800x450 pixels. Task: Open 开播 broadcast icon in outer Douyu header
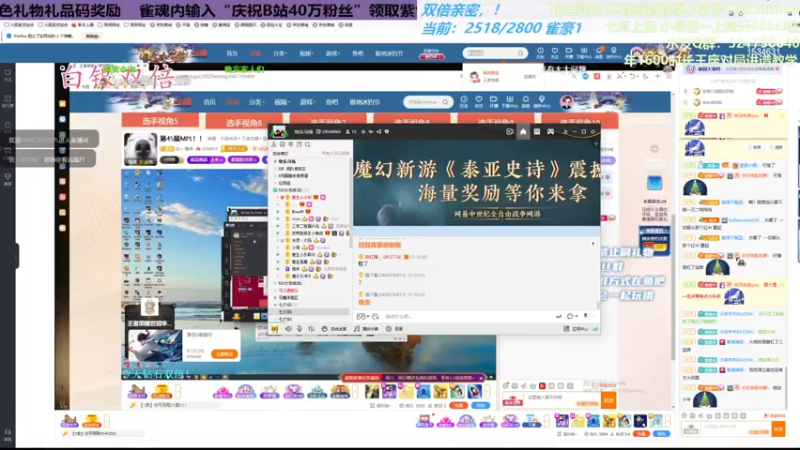pyautogui.click(x=569, y=53)
